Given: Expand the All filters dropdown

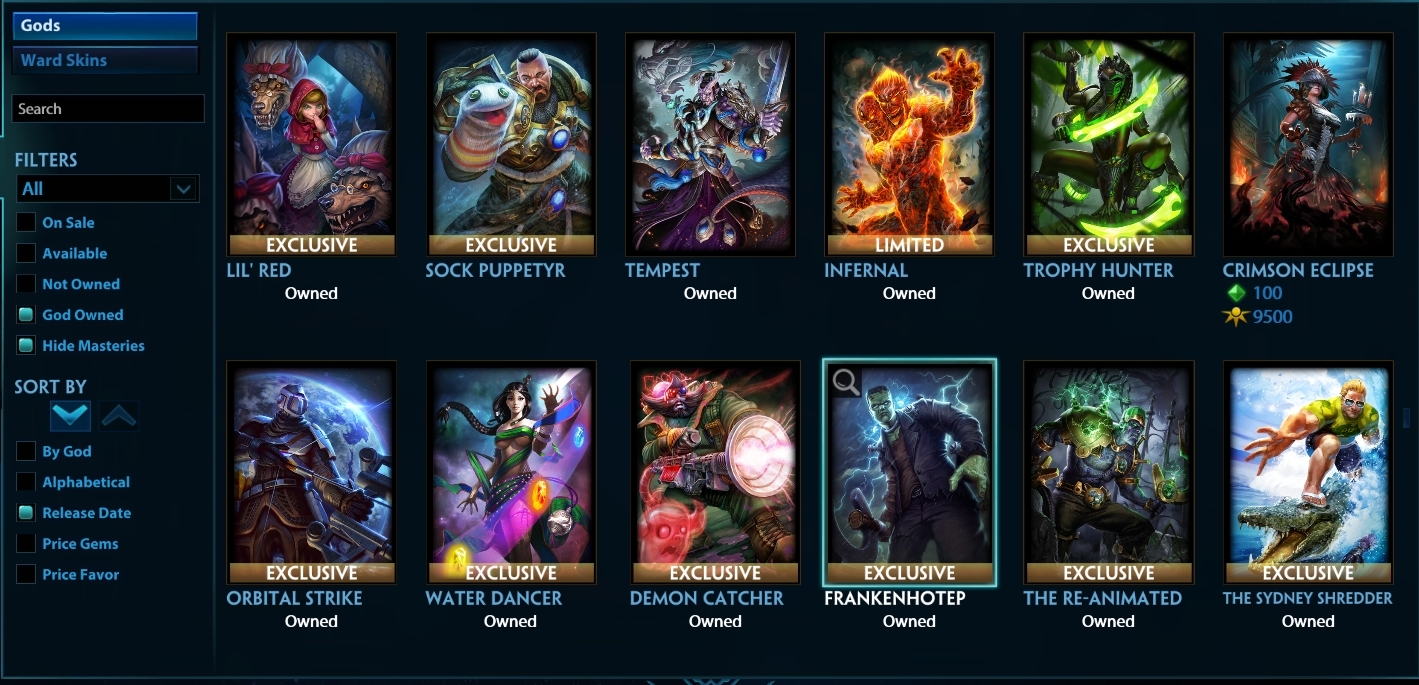Looking at the screenshot, I should tap(108, 188).
